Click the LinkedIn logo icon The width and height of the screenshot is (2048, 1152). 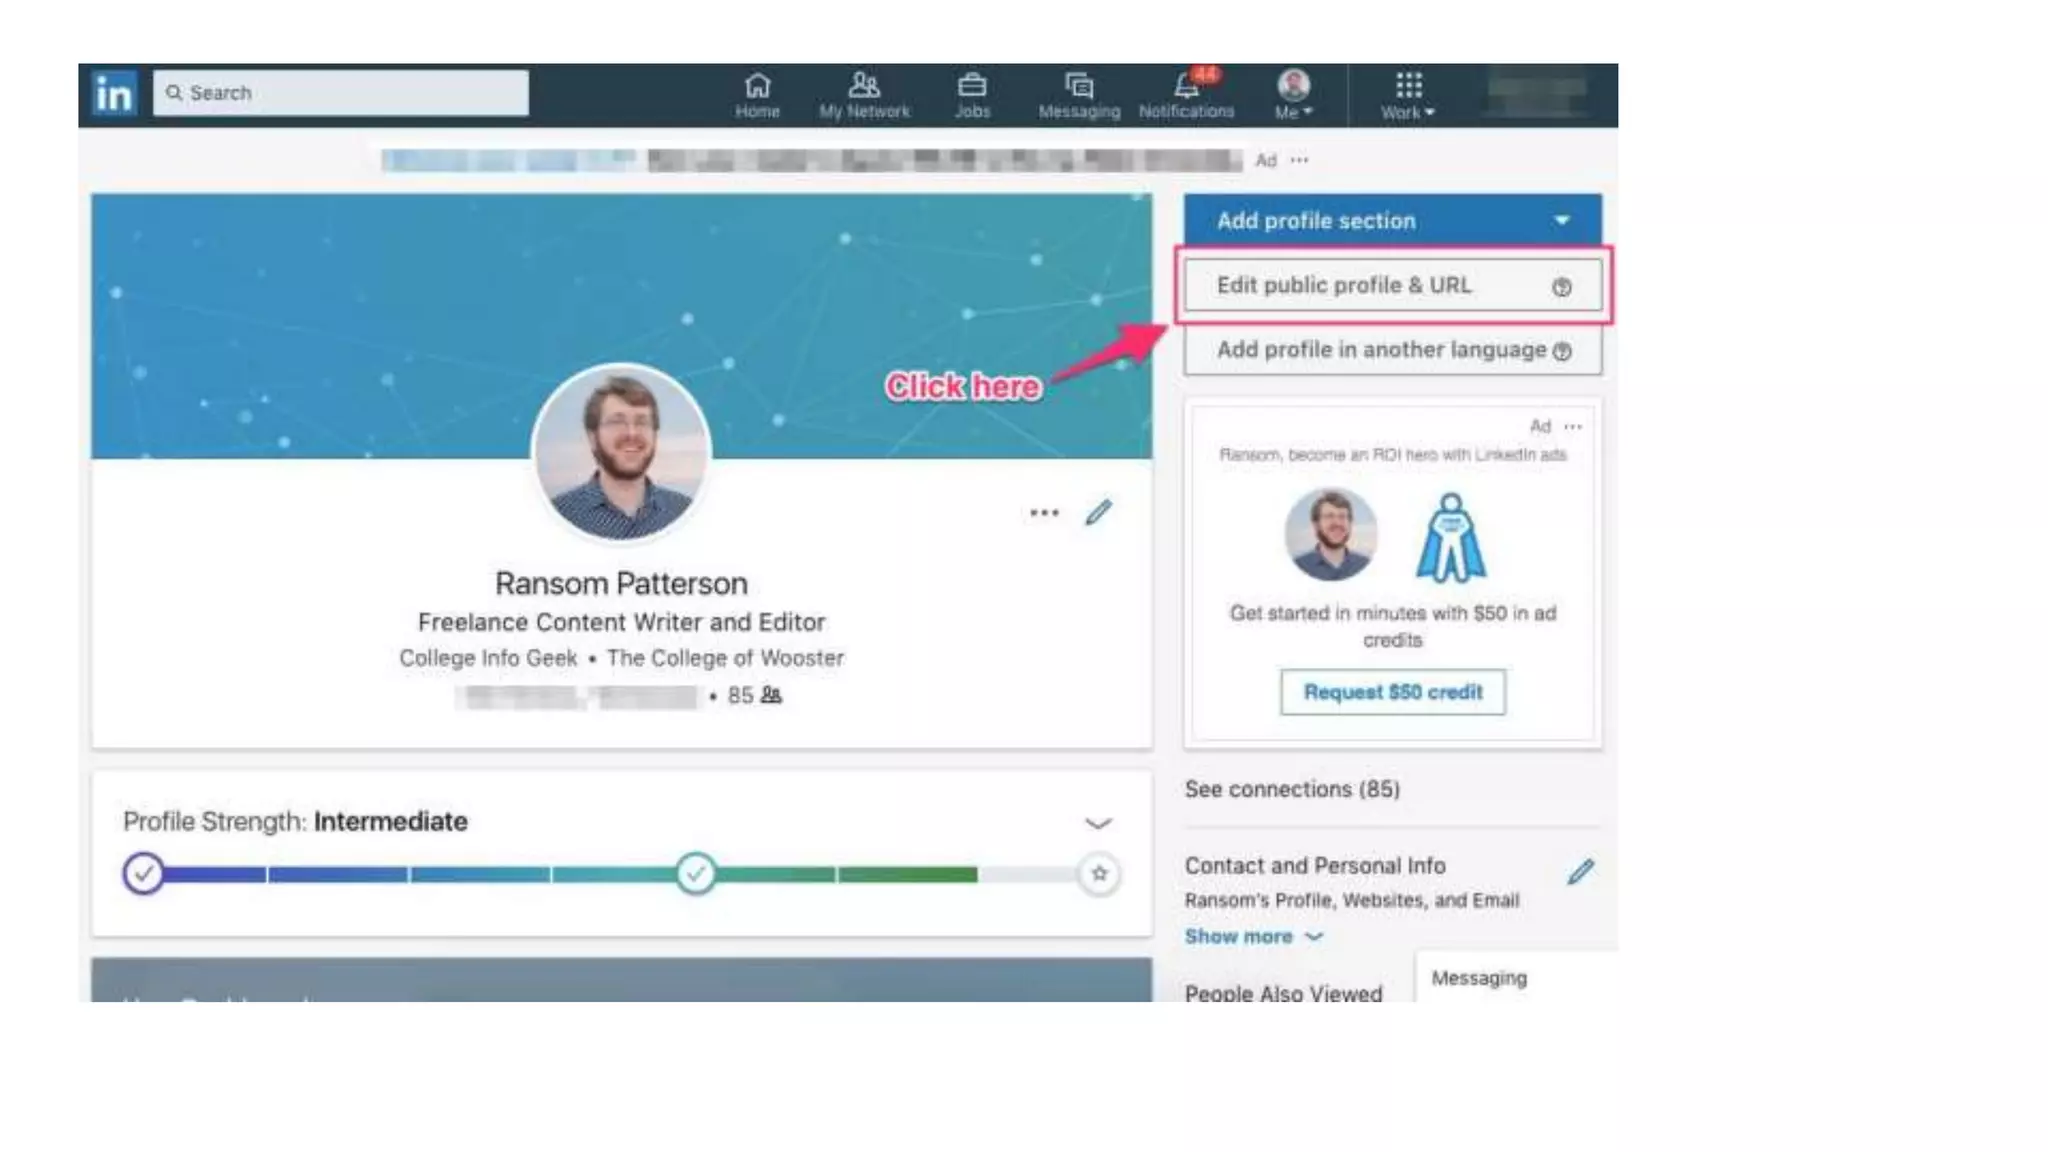[x=113, y=94]
